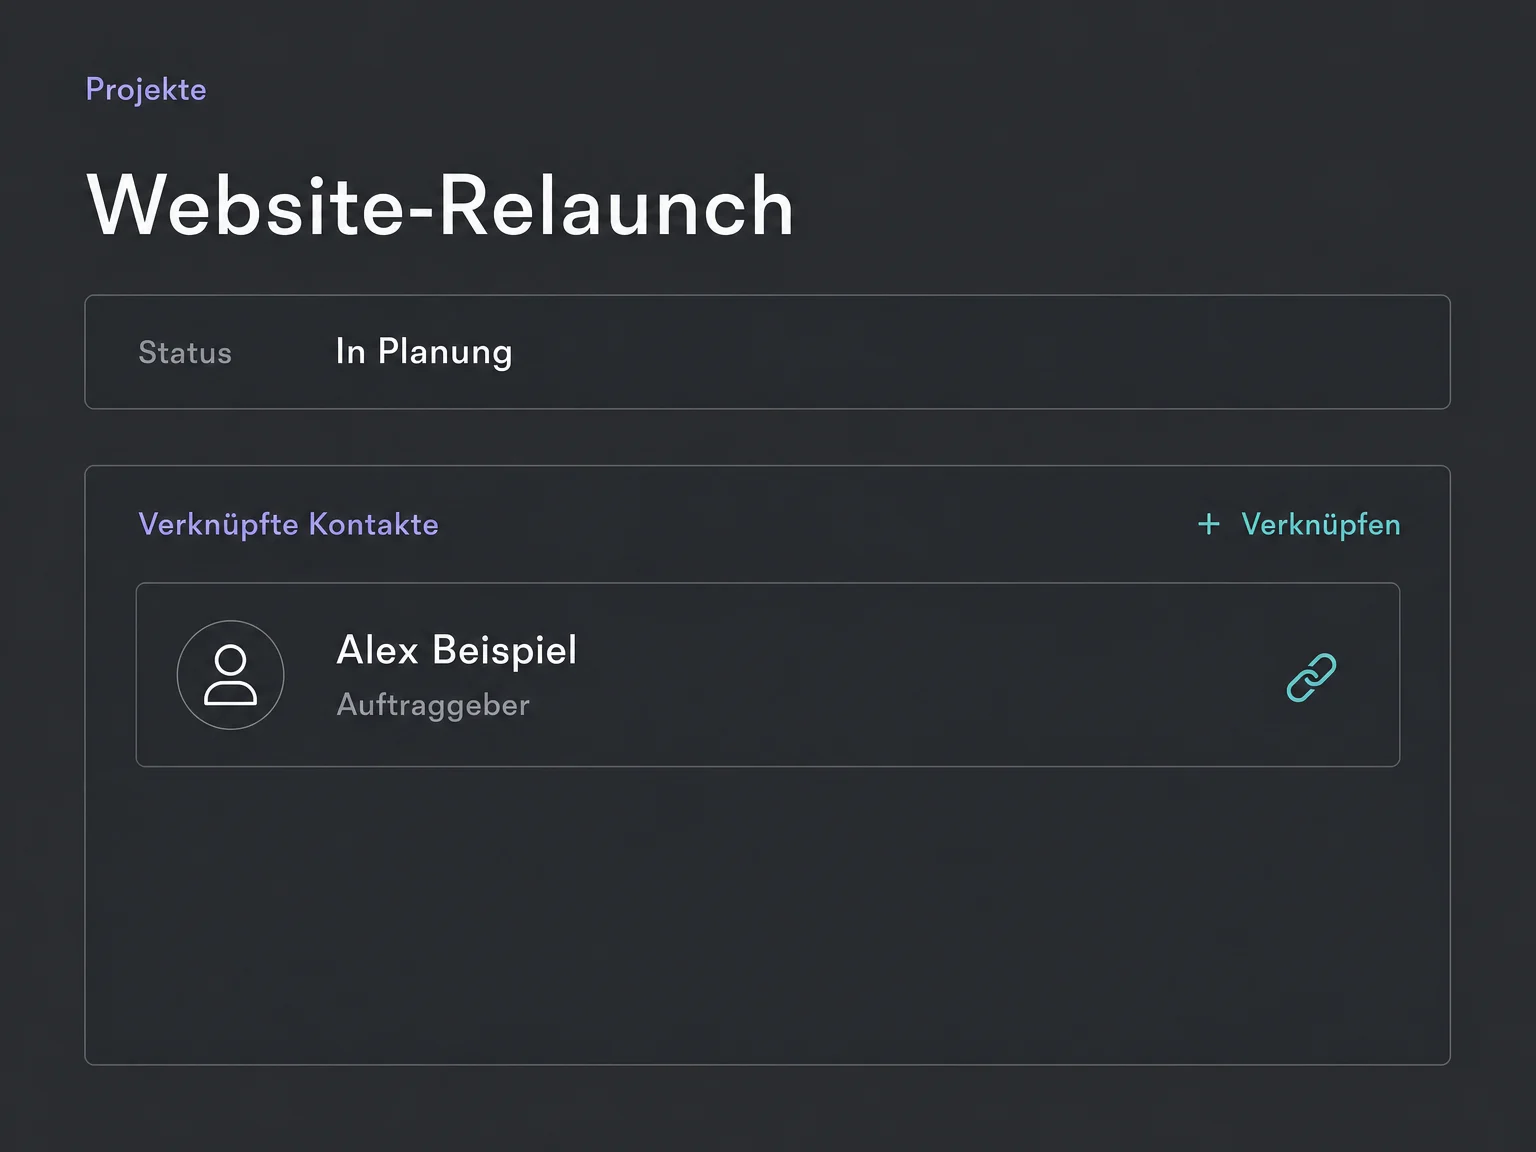The height and width of the screenshot is (1152, 1536).
Task: Click the role label Auftraggeber
Action: (433, 705)
